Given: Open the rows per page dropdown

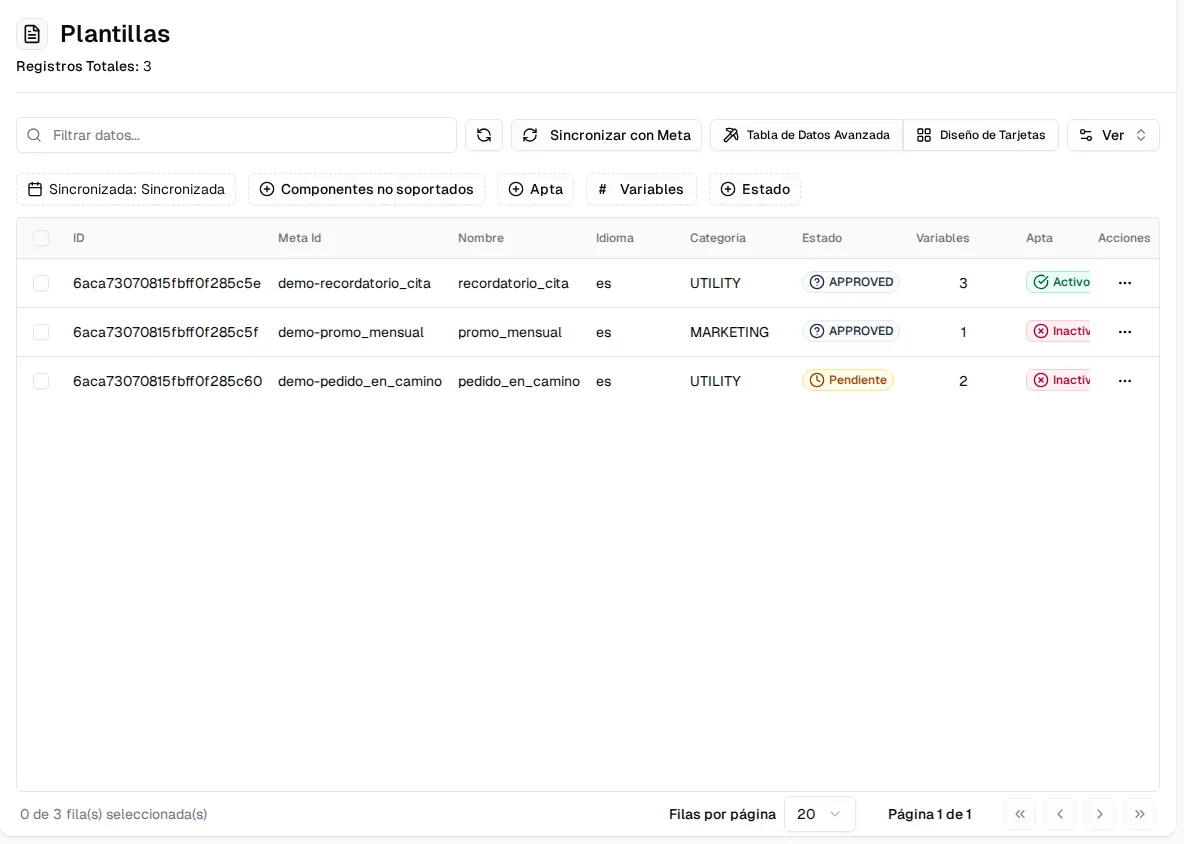Looking at the screenshot, I should 819,814.
